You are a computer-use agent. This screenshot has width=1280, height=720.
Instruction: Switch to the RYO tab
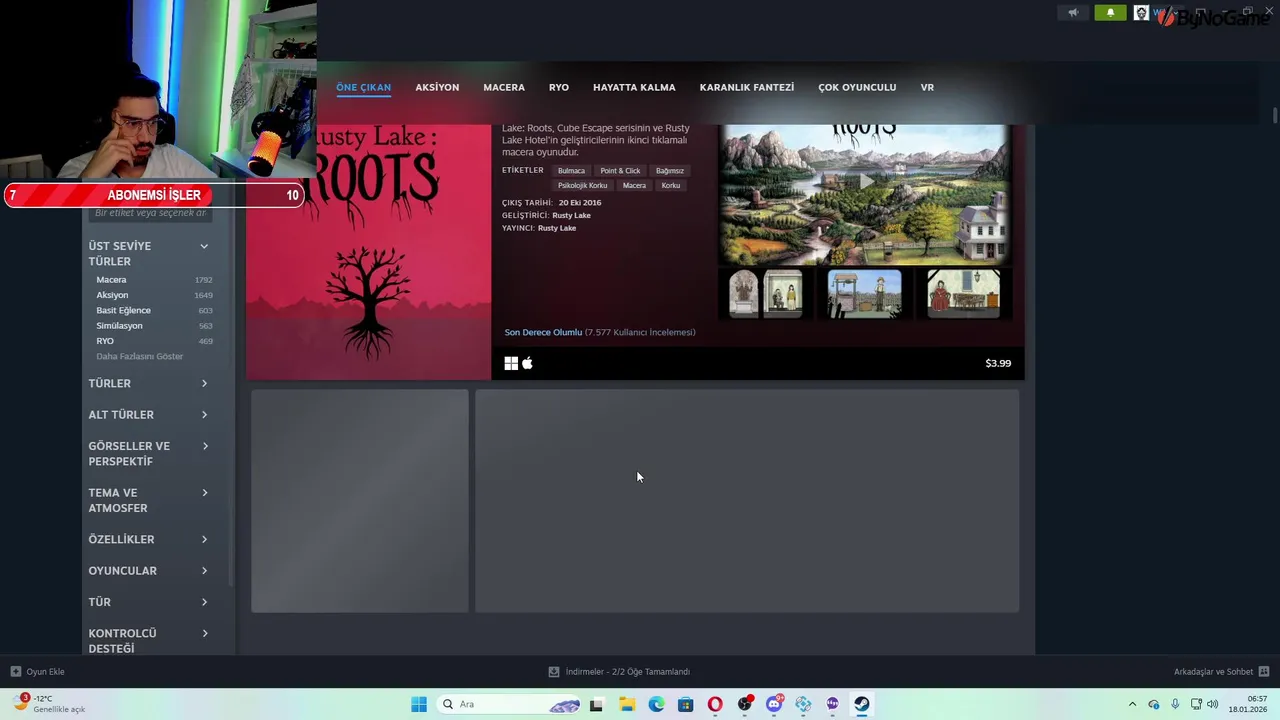[x=559, y=87]
